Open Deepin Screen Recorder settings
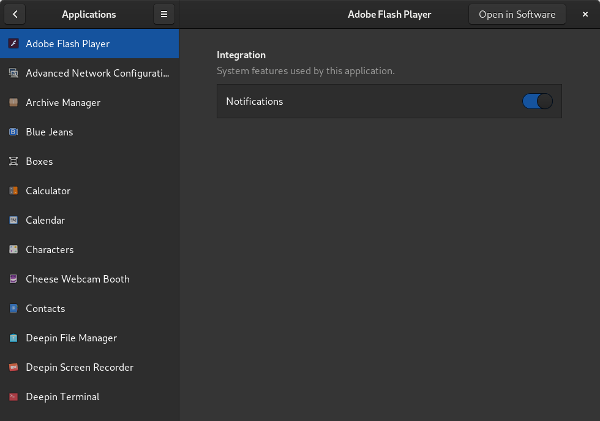This screenshot has width=600, height=421. click(90, 367)
